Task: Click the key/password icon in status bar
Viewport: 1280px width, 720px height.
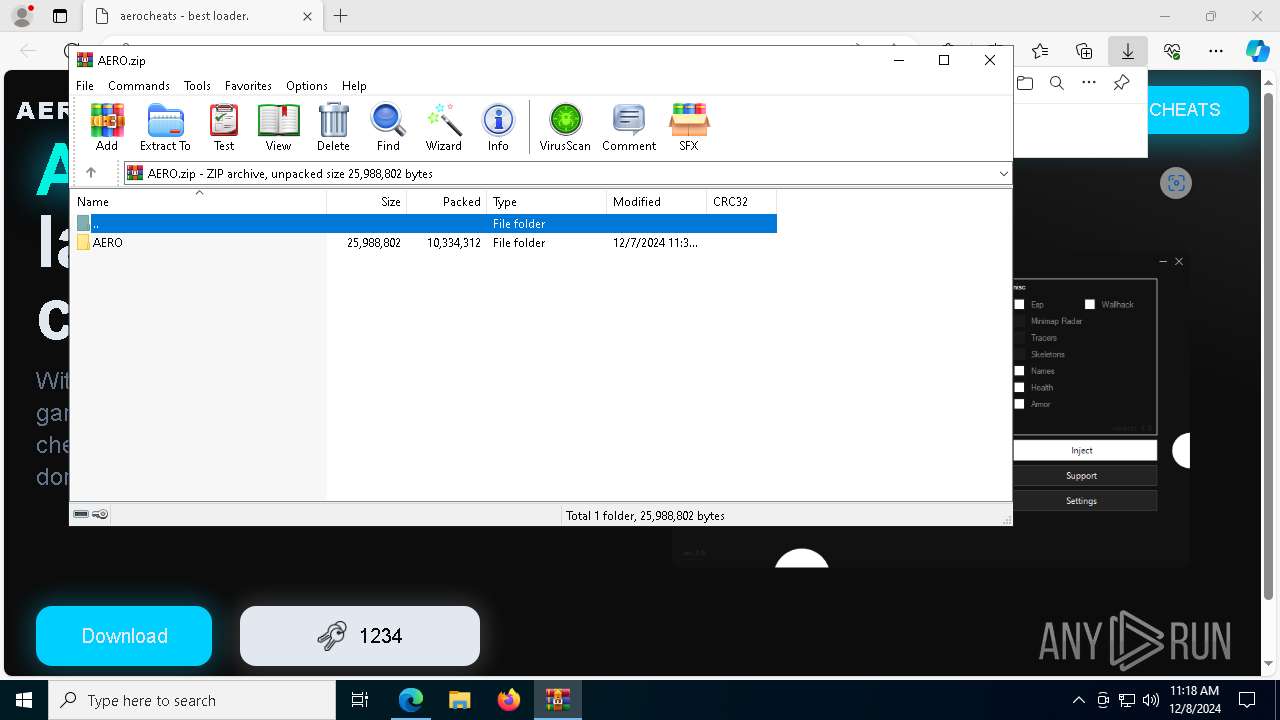Action: 100,514
